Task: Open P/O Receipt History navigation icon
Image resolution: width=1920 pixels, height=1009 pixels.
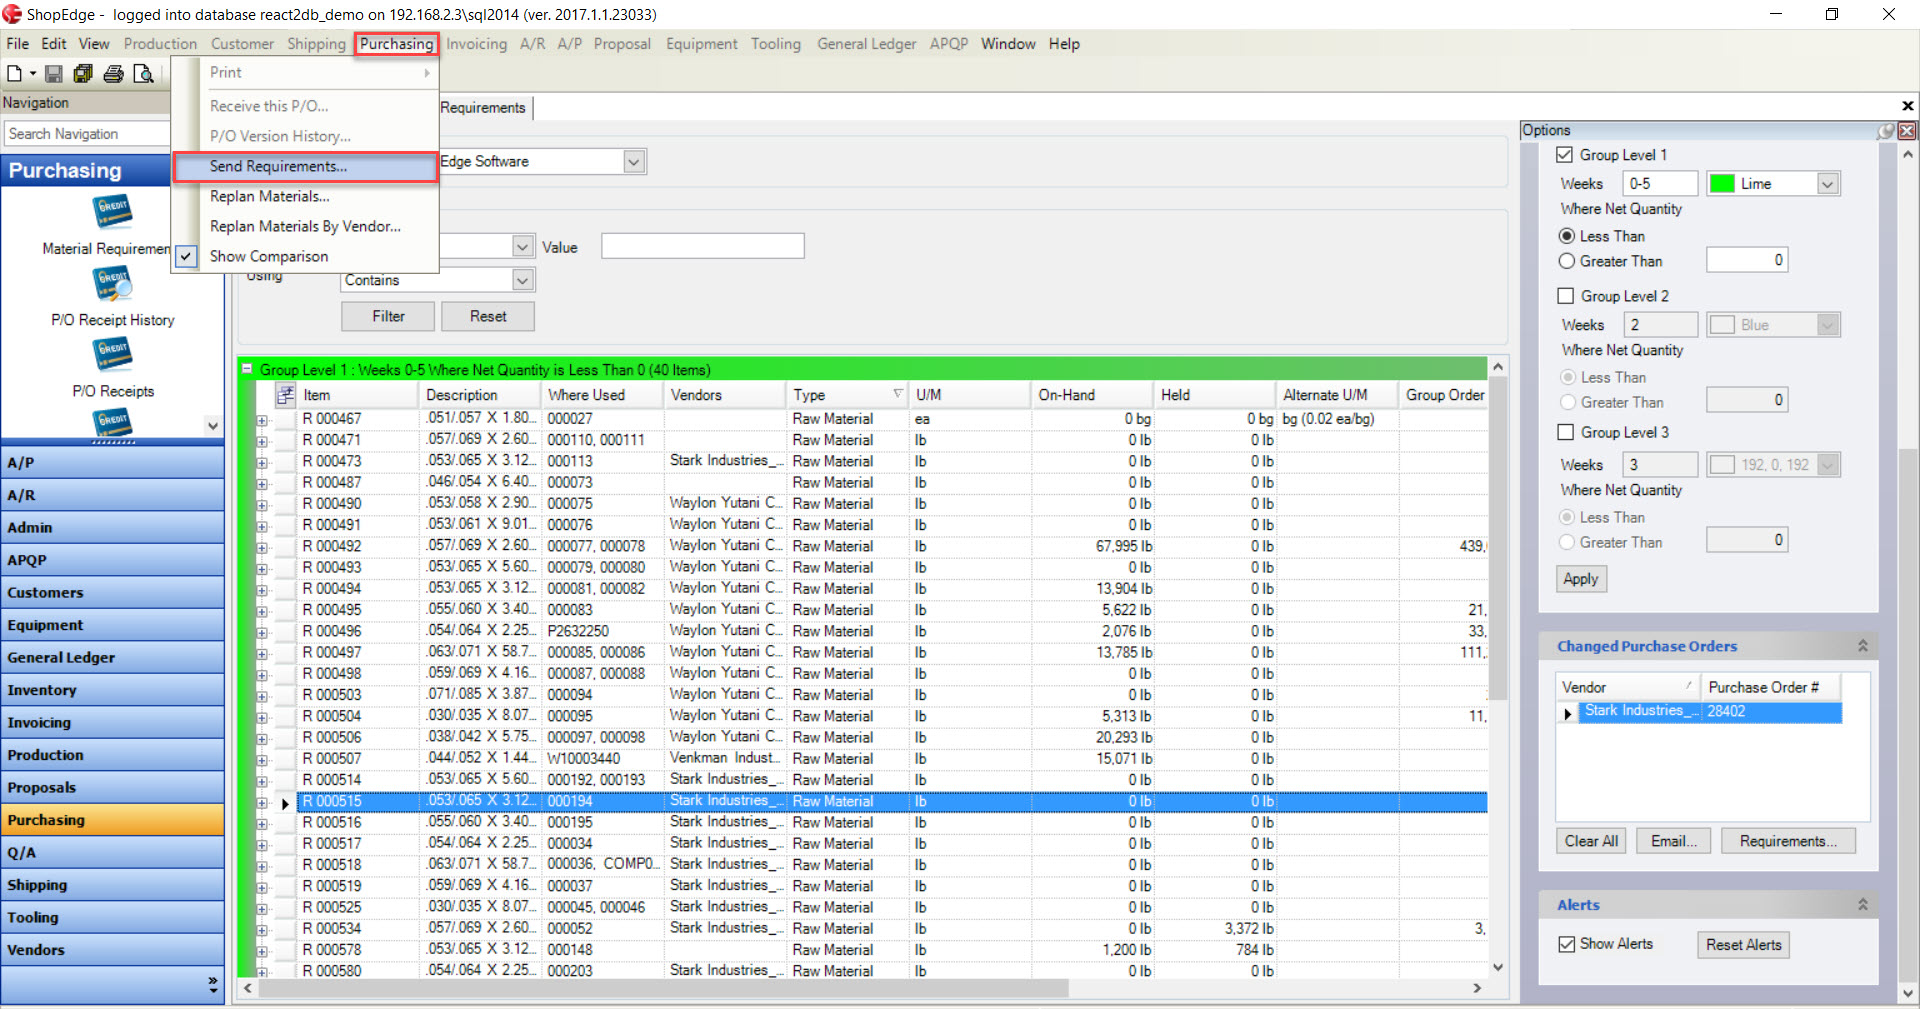Action: (x=113, y=283)
